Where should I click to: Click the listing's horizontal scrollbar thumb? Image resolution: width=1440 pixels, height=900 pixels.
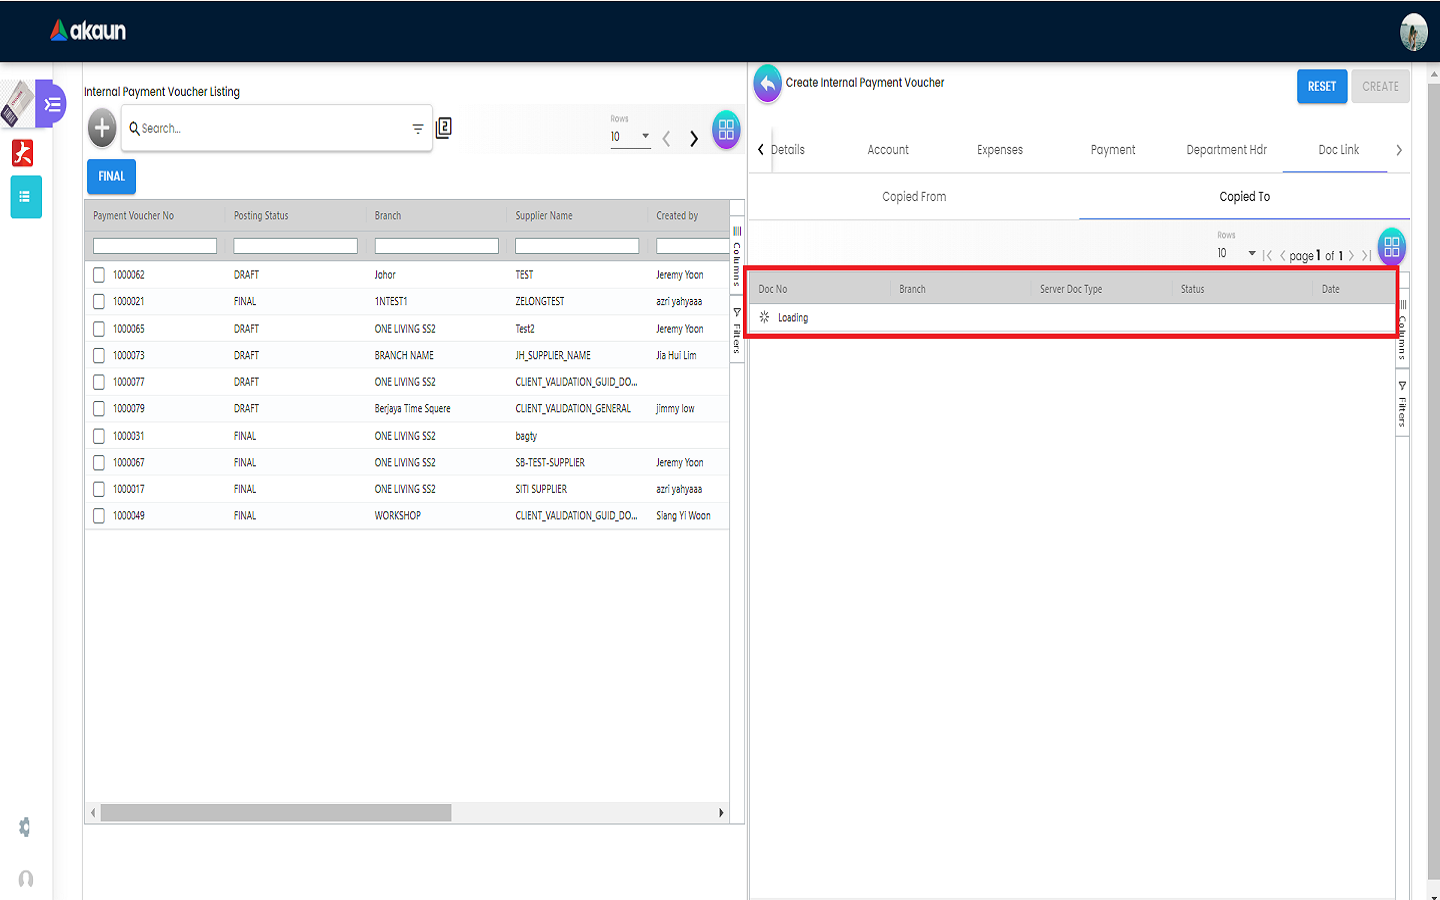coord(276,813)
